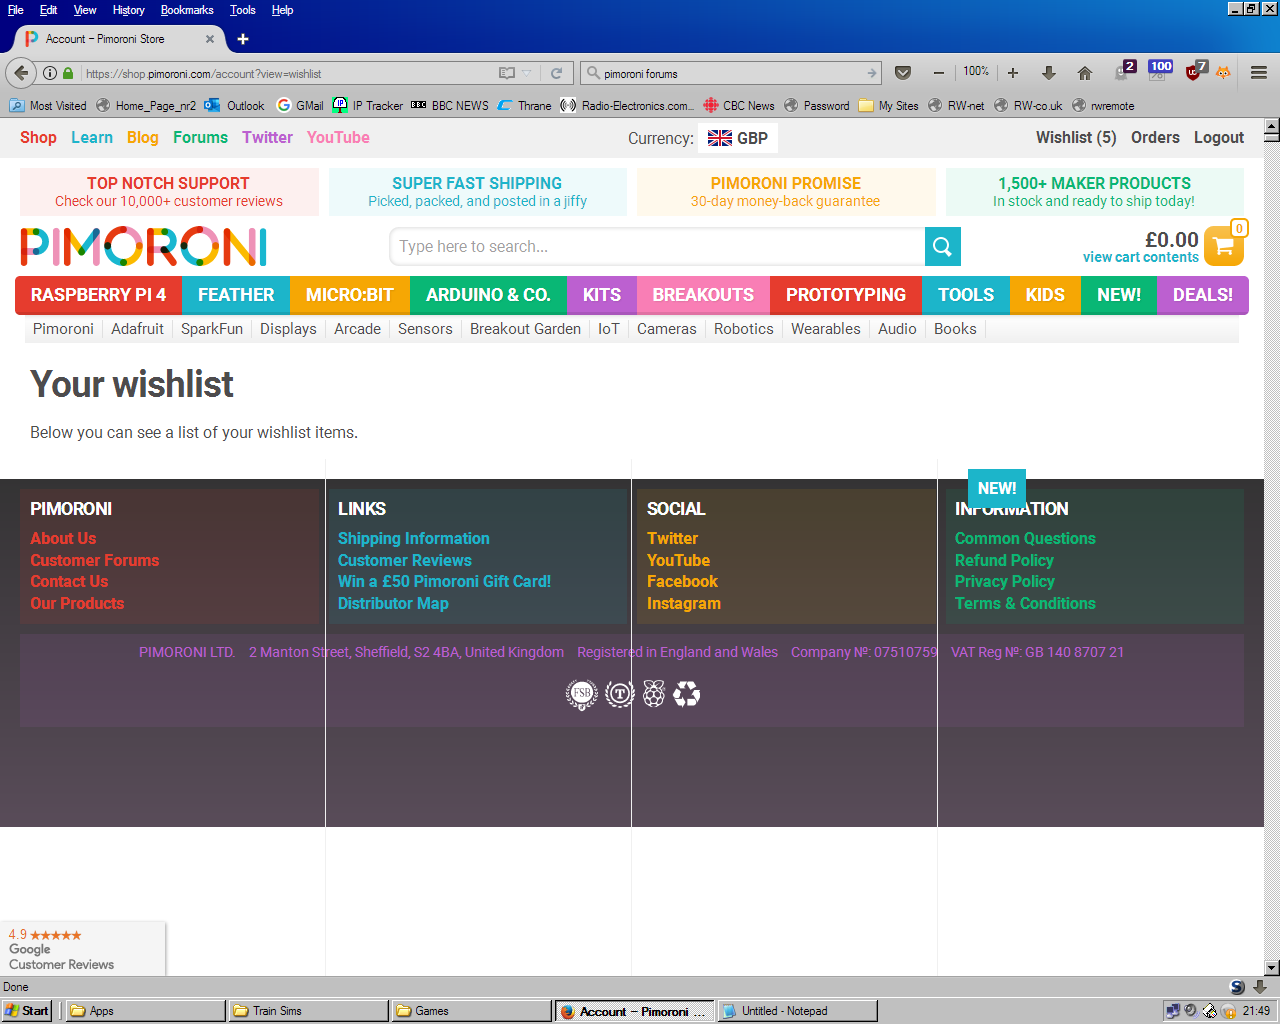Open the bookmark star dropdown in address bar

pyautogui.click(x=527, y=73)
